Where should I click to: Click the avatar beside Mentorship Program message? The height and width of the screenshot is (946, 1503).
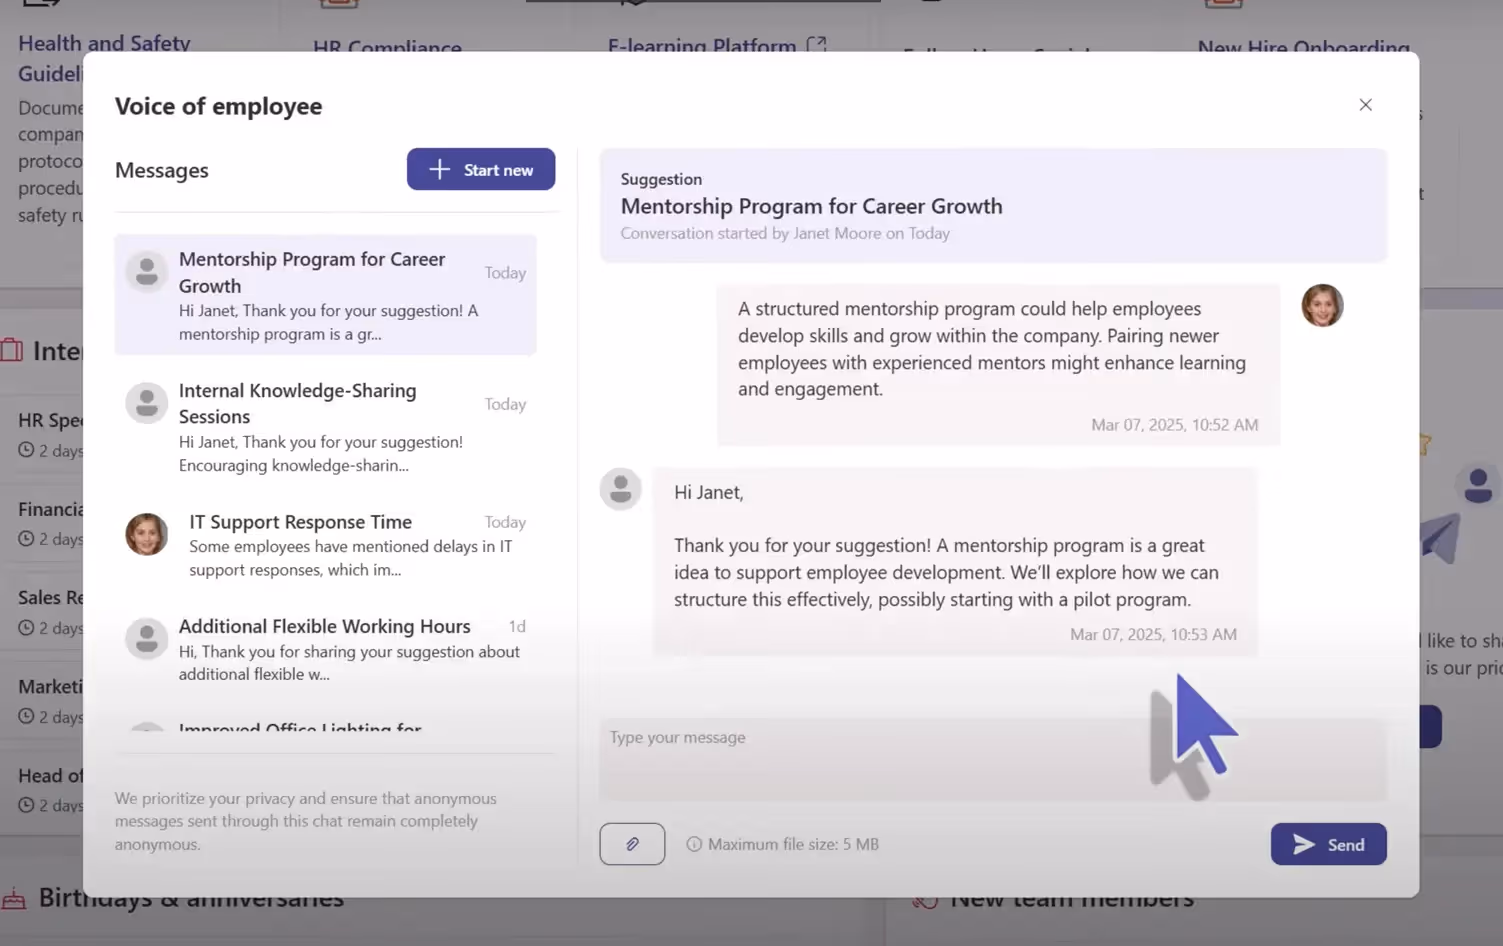[146, 271]
